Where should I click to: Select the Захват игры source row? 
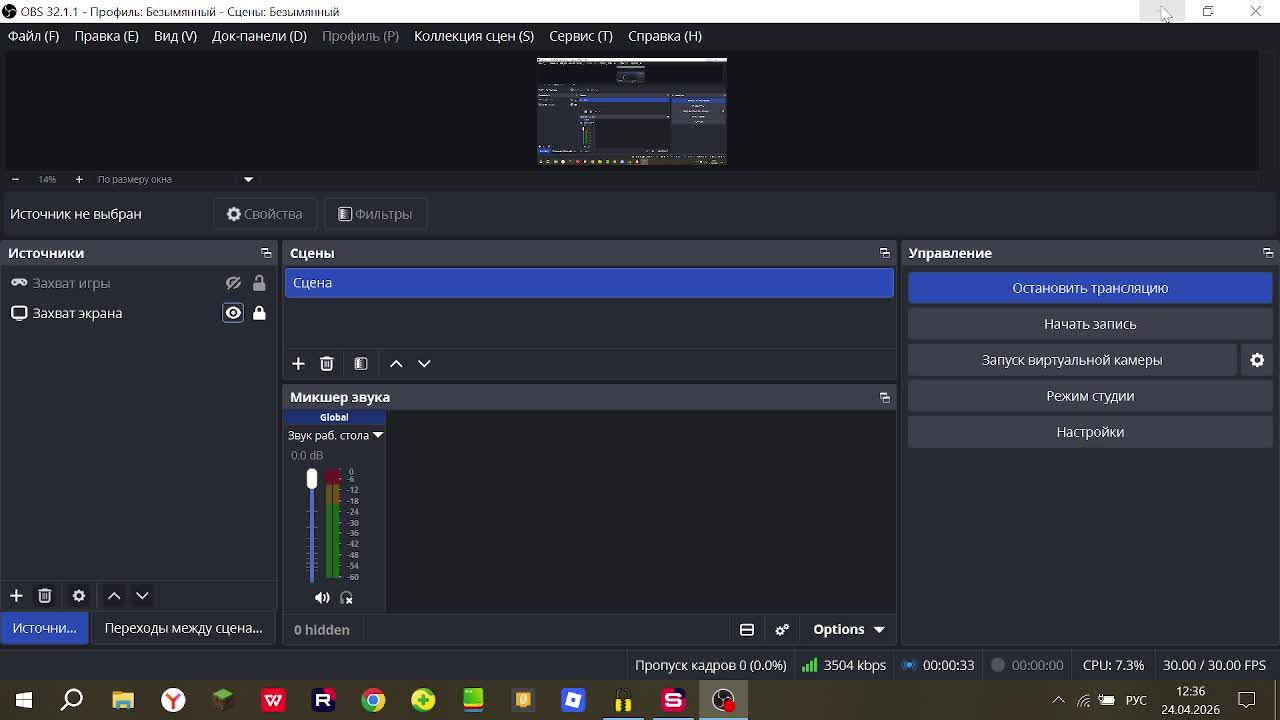[138, 283]
